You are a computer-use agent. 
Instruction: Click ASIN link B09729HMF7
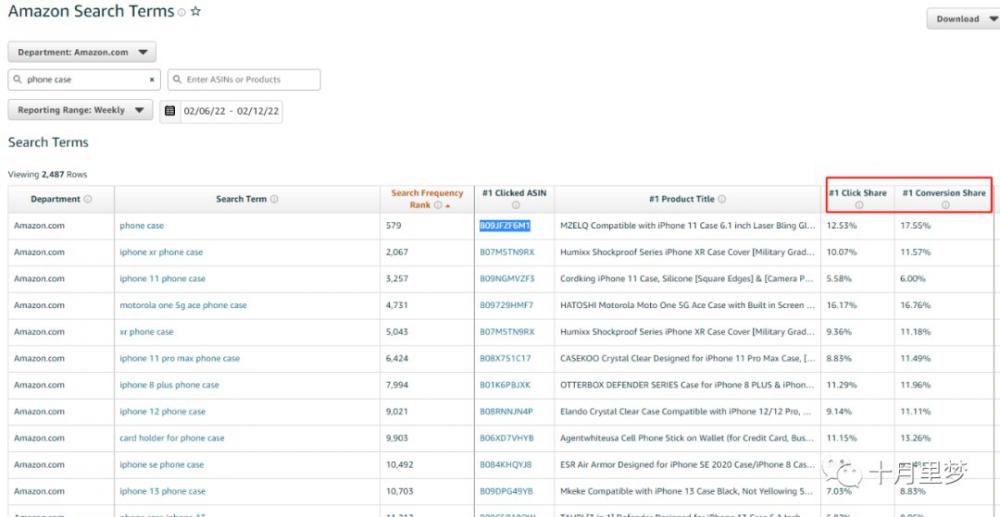pos(506,305)
